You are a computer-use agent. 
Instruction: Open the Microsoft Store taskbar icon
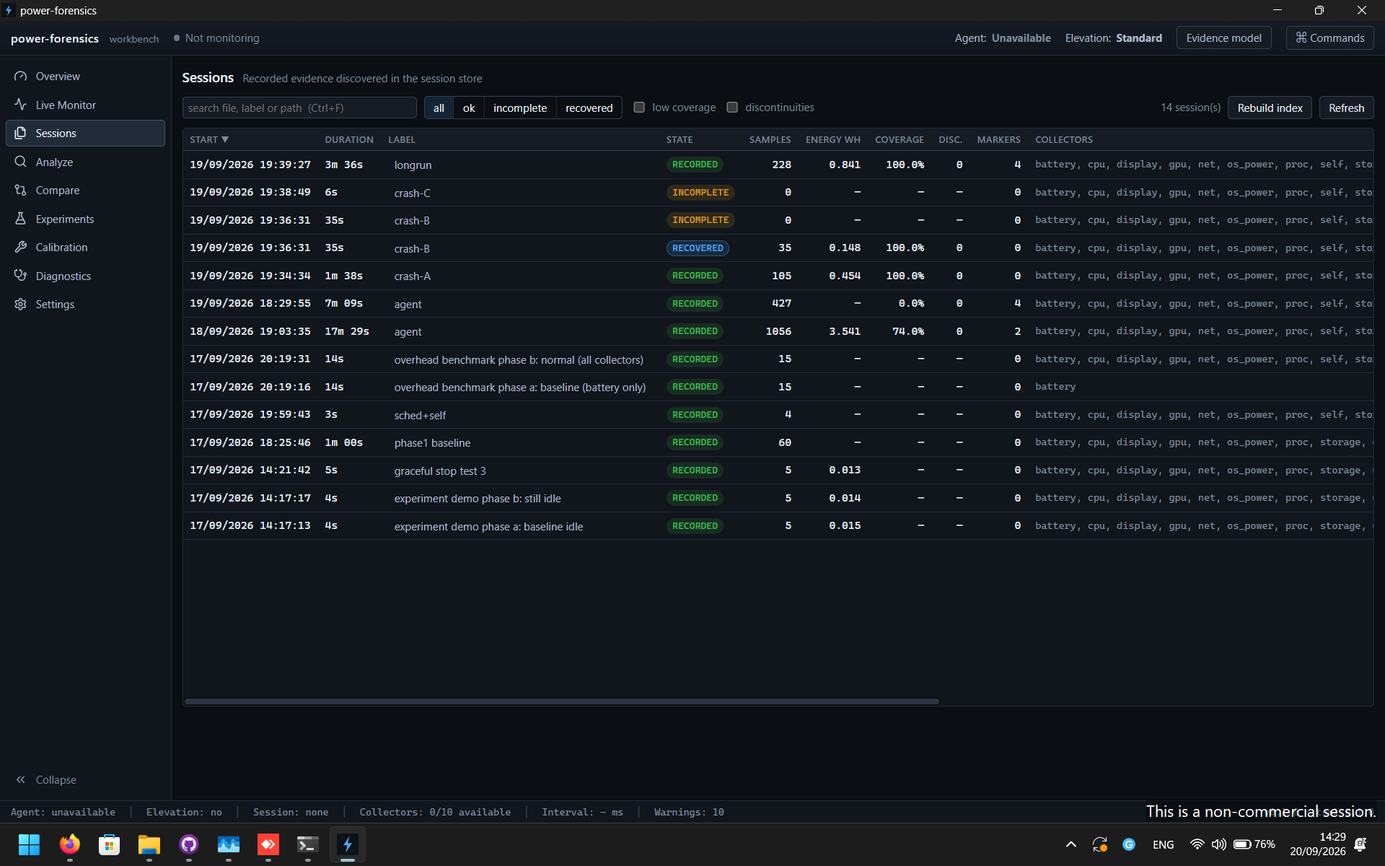(109, 845)
